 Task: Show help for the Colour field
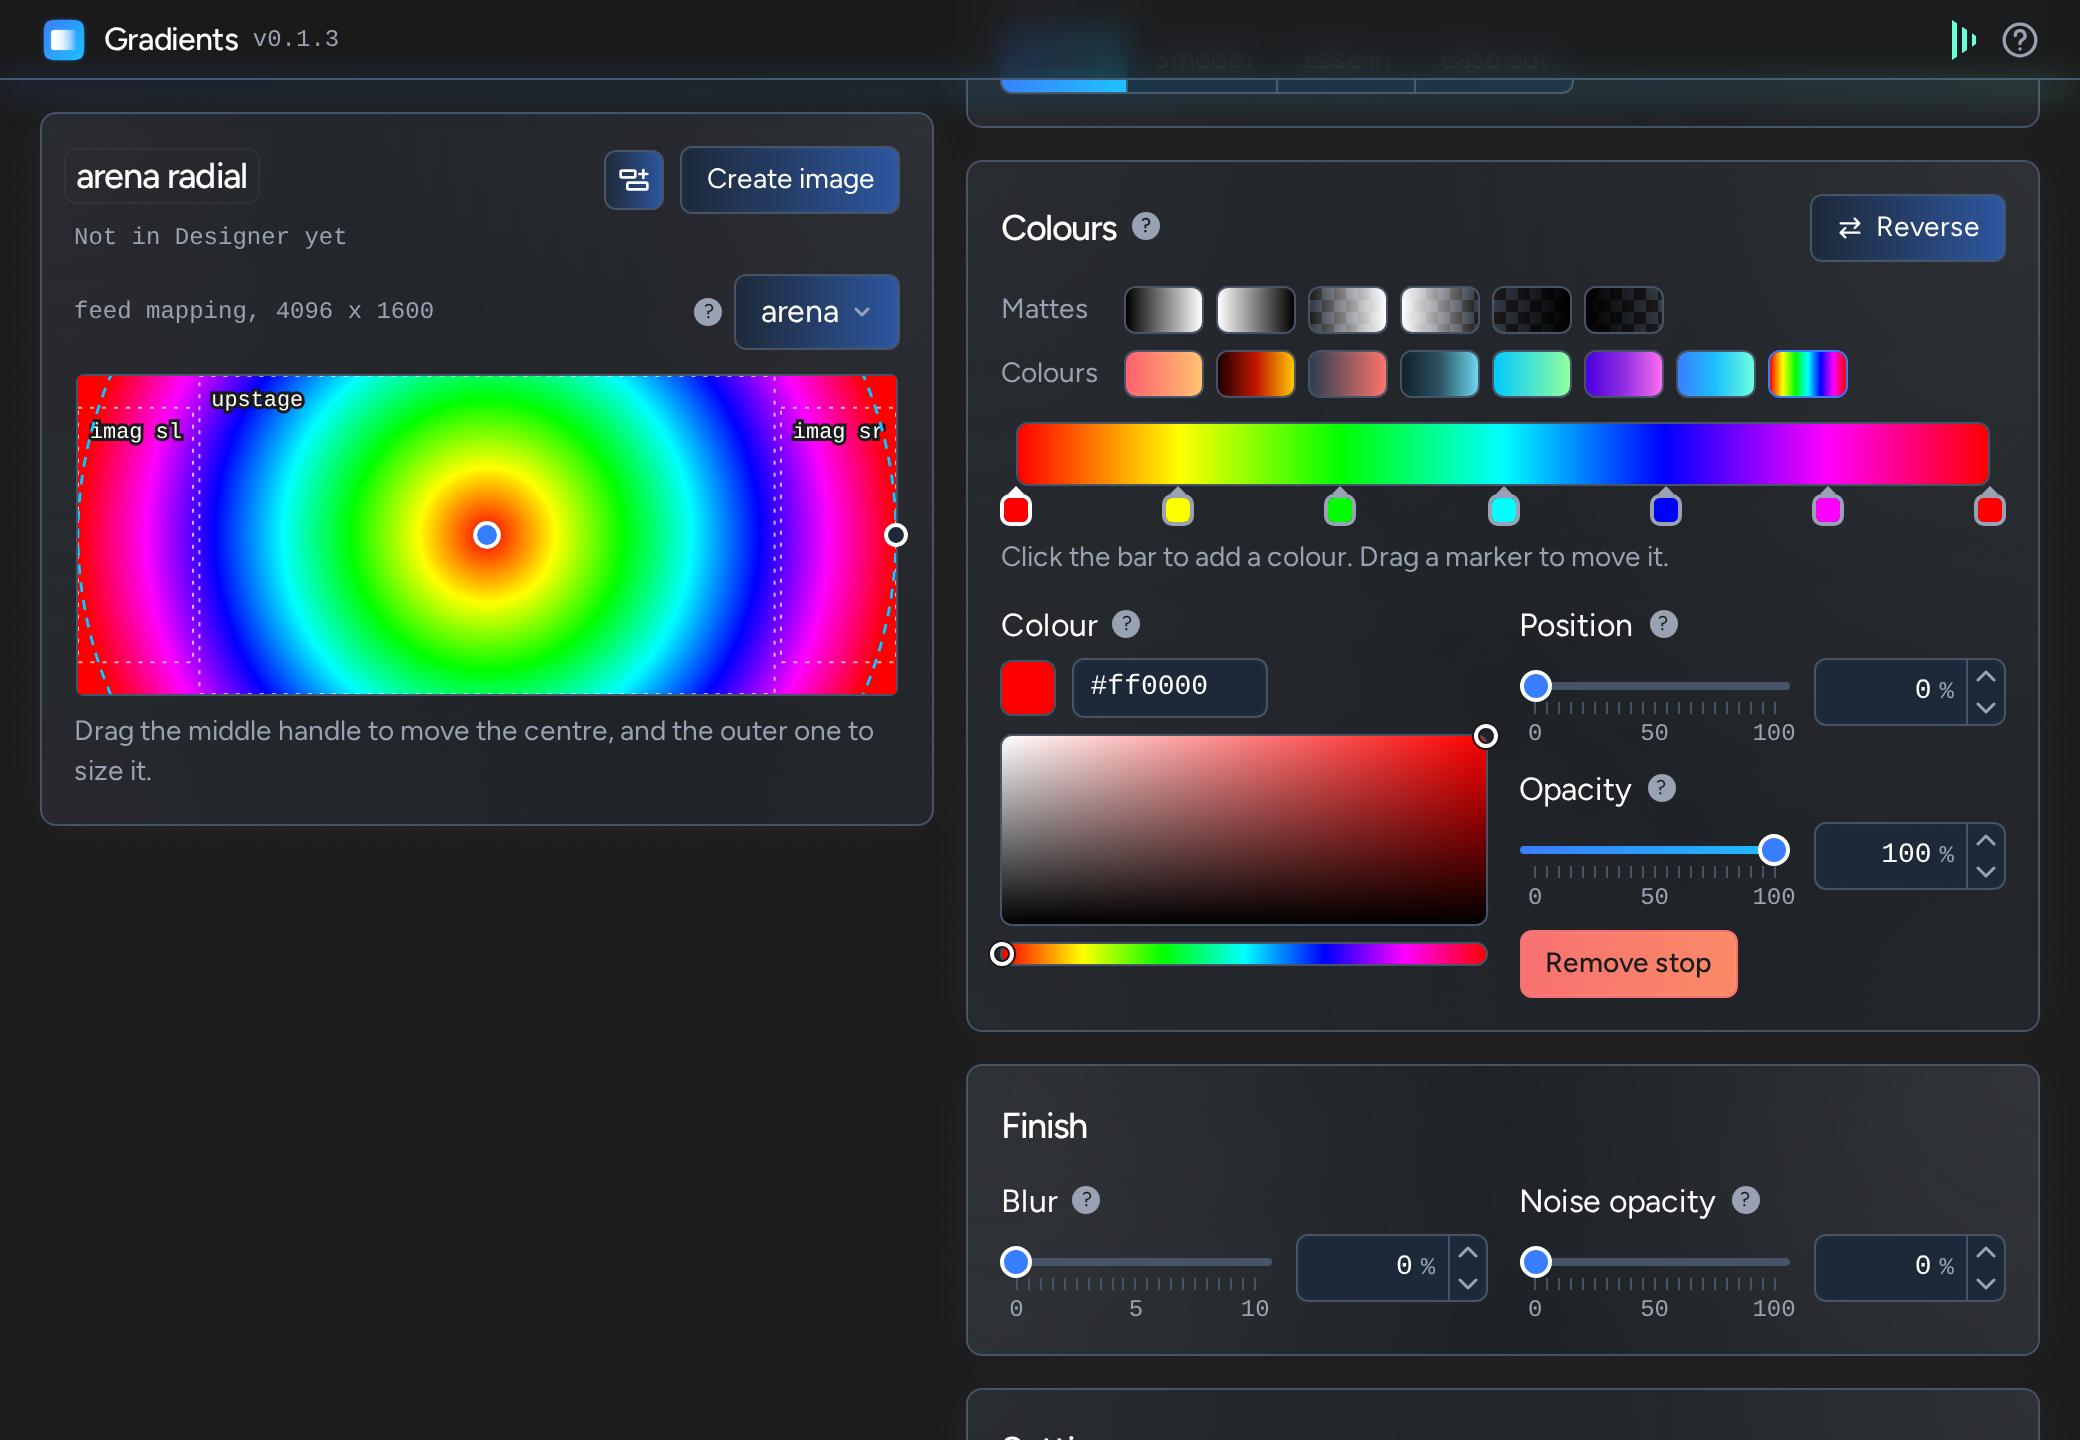tap(1126, 624)
